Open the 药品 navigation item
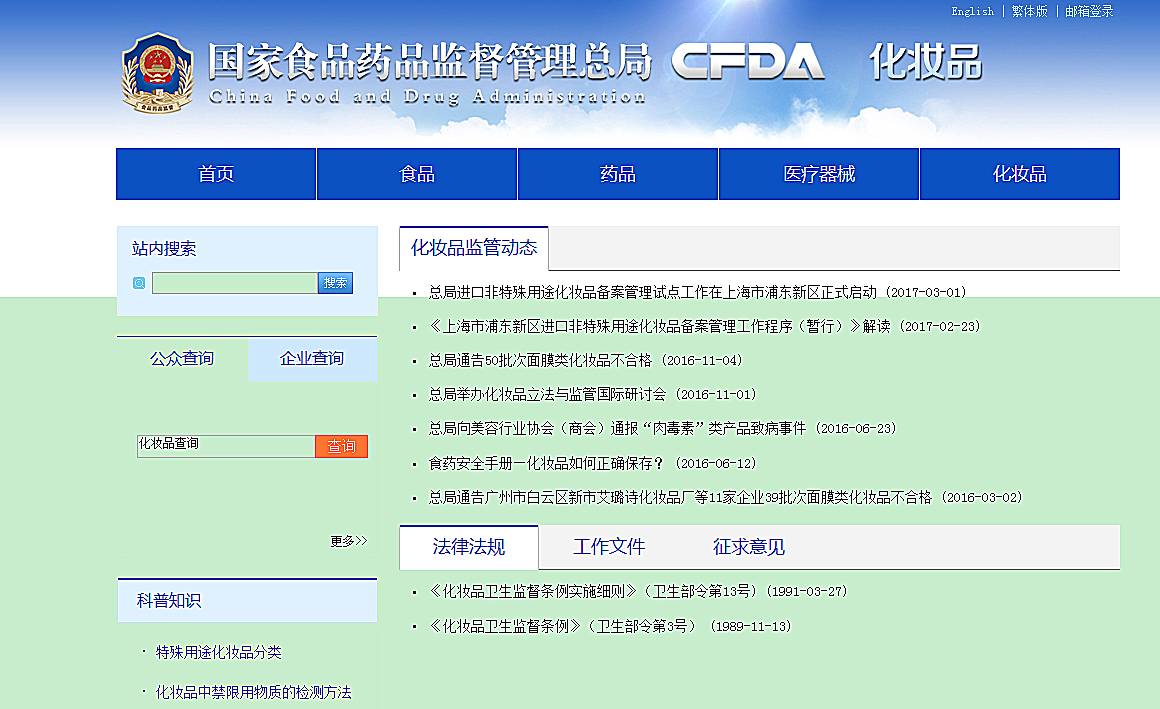The image size is (1160, 709). click(618, 174)
